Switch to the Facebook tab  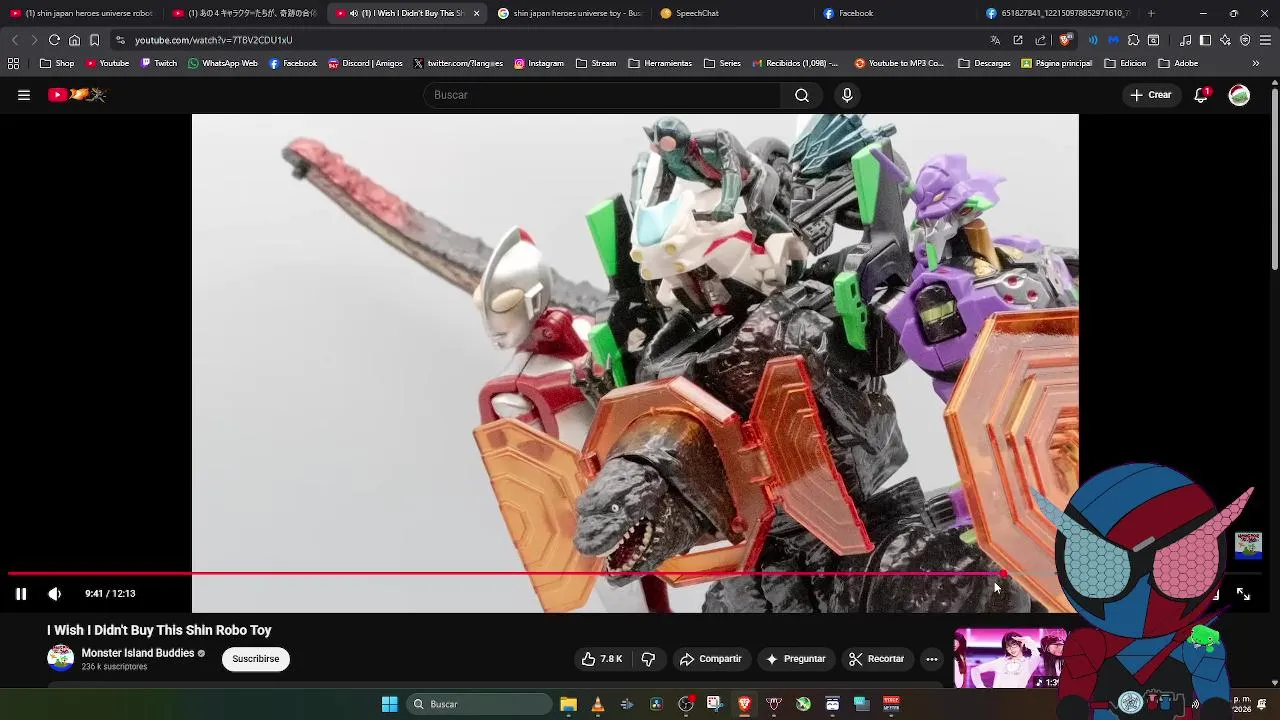897,13
